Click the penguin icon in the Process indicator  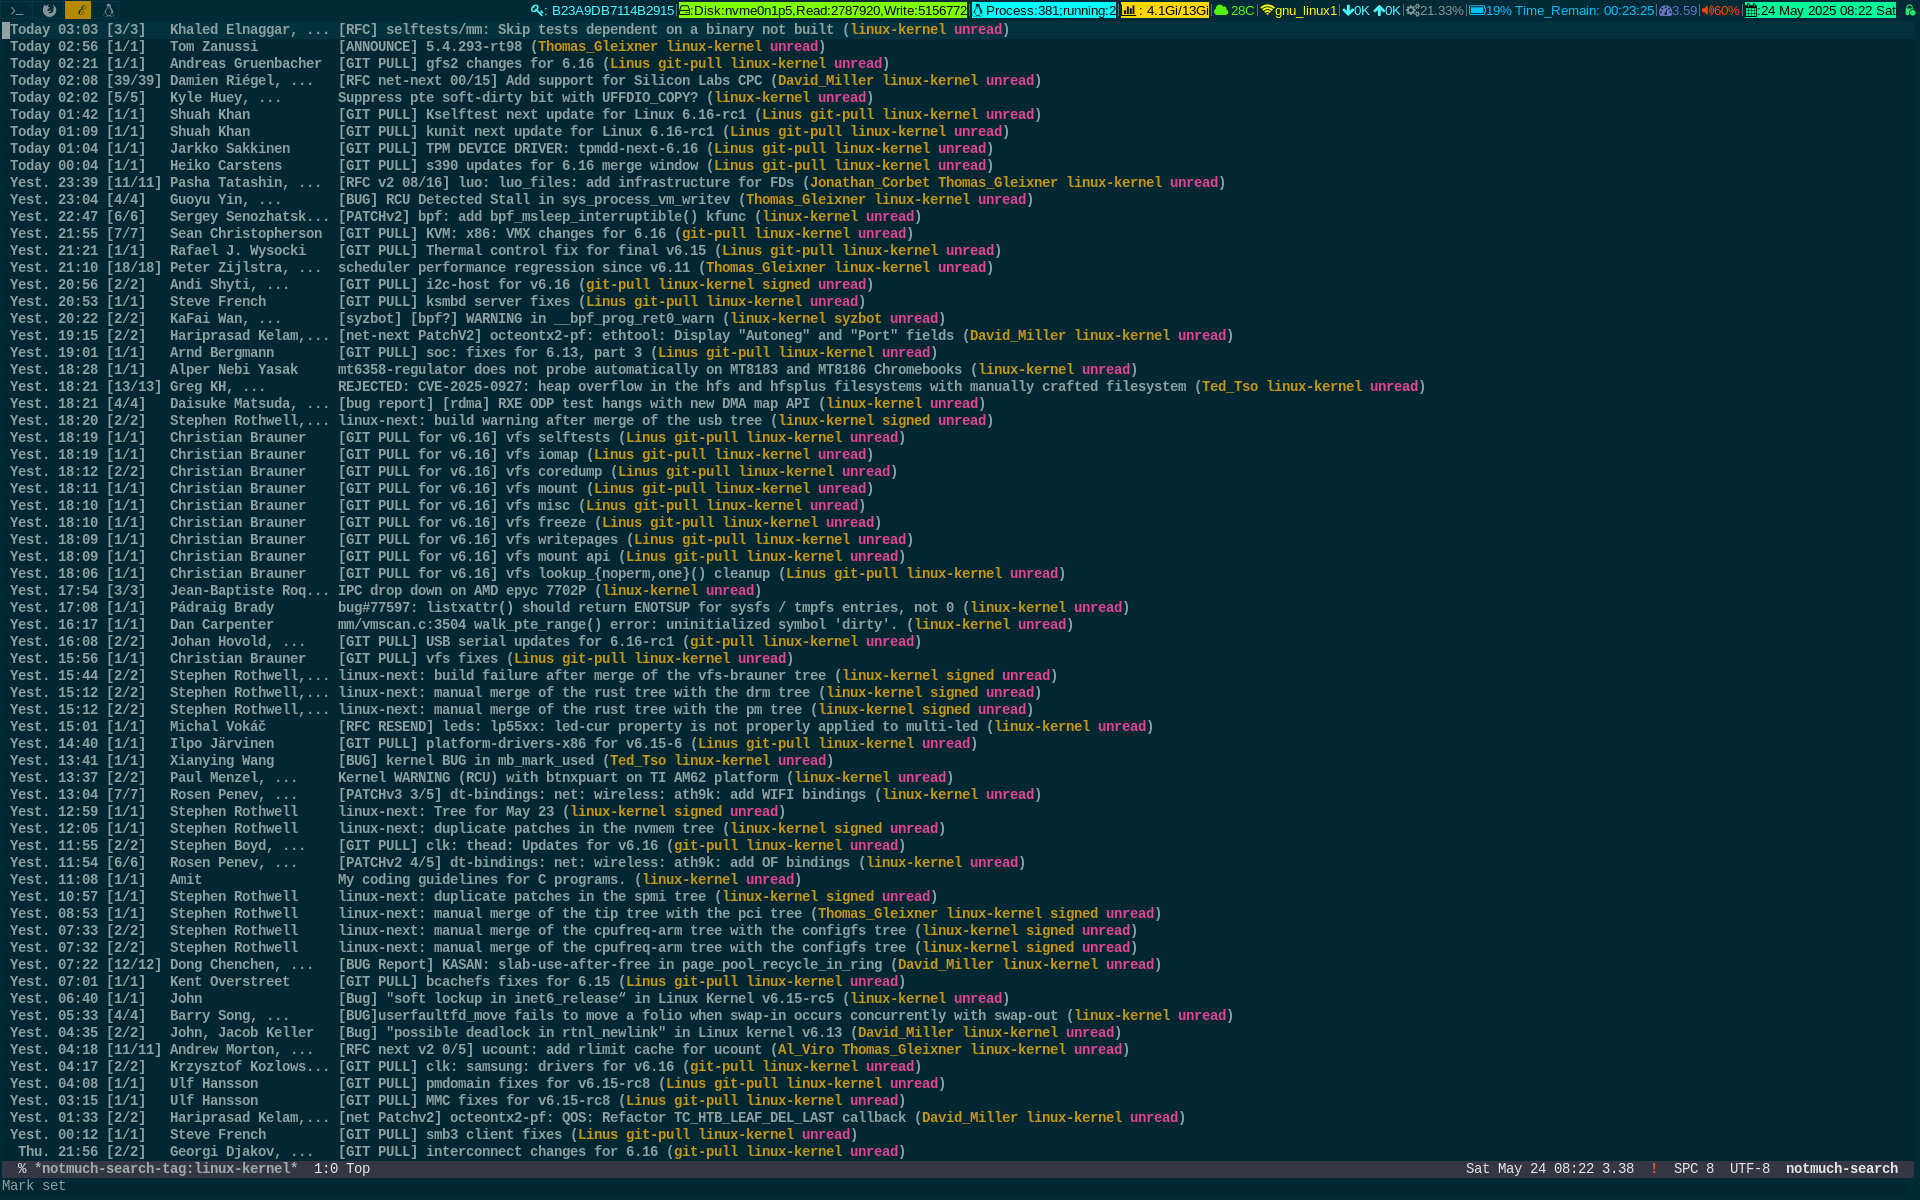tap(978, 10)
